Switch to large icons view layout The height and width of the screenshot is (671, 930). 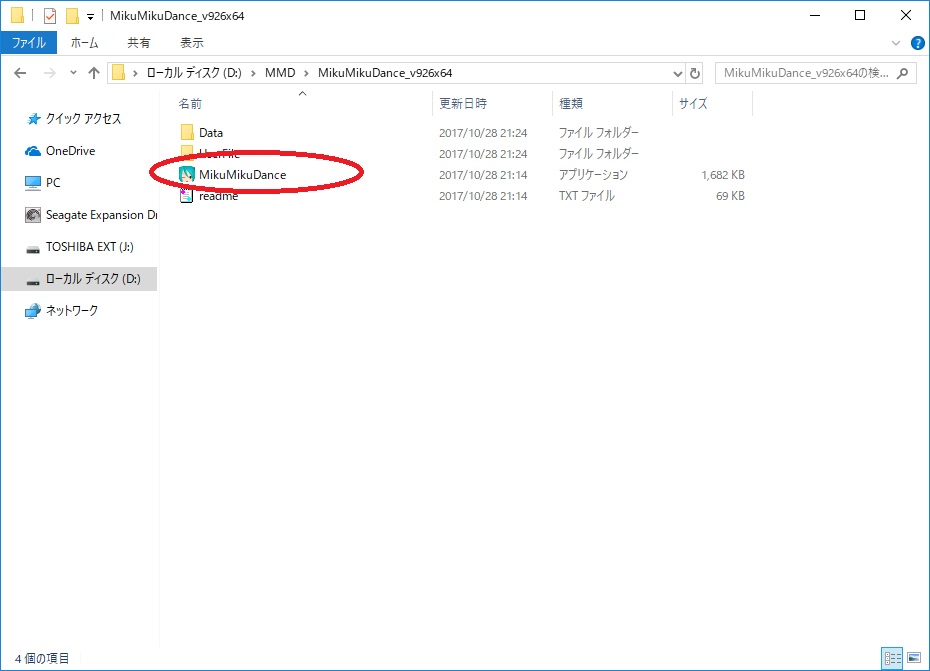pyautogui.click(x=914, y=657)
